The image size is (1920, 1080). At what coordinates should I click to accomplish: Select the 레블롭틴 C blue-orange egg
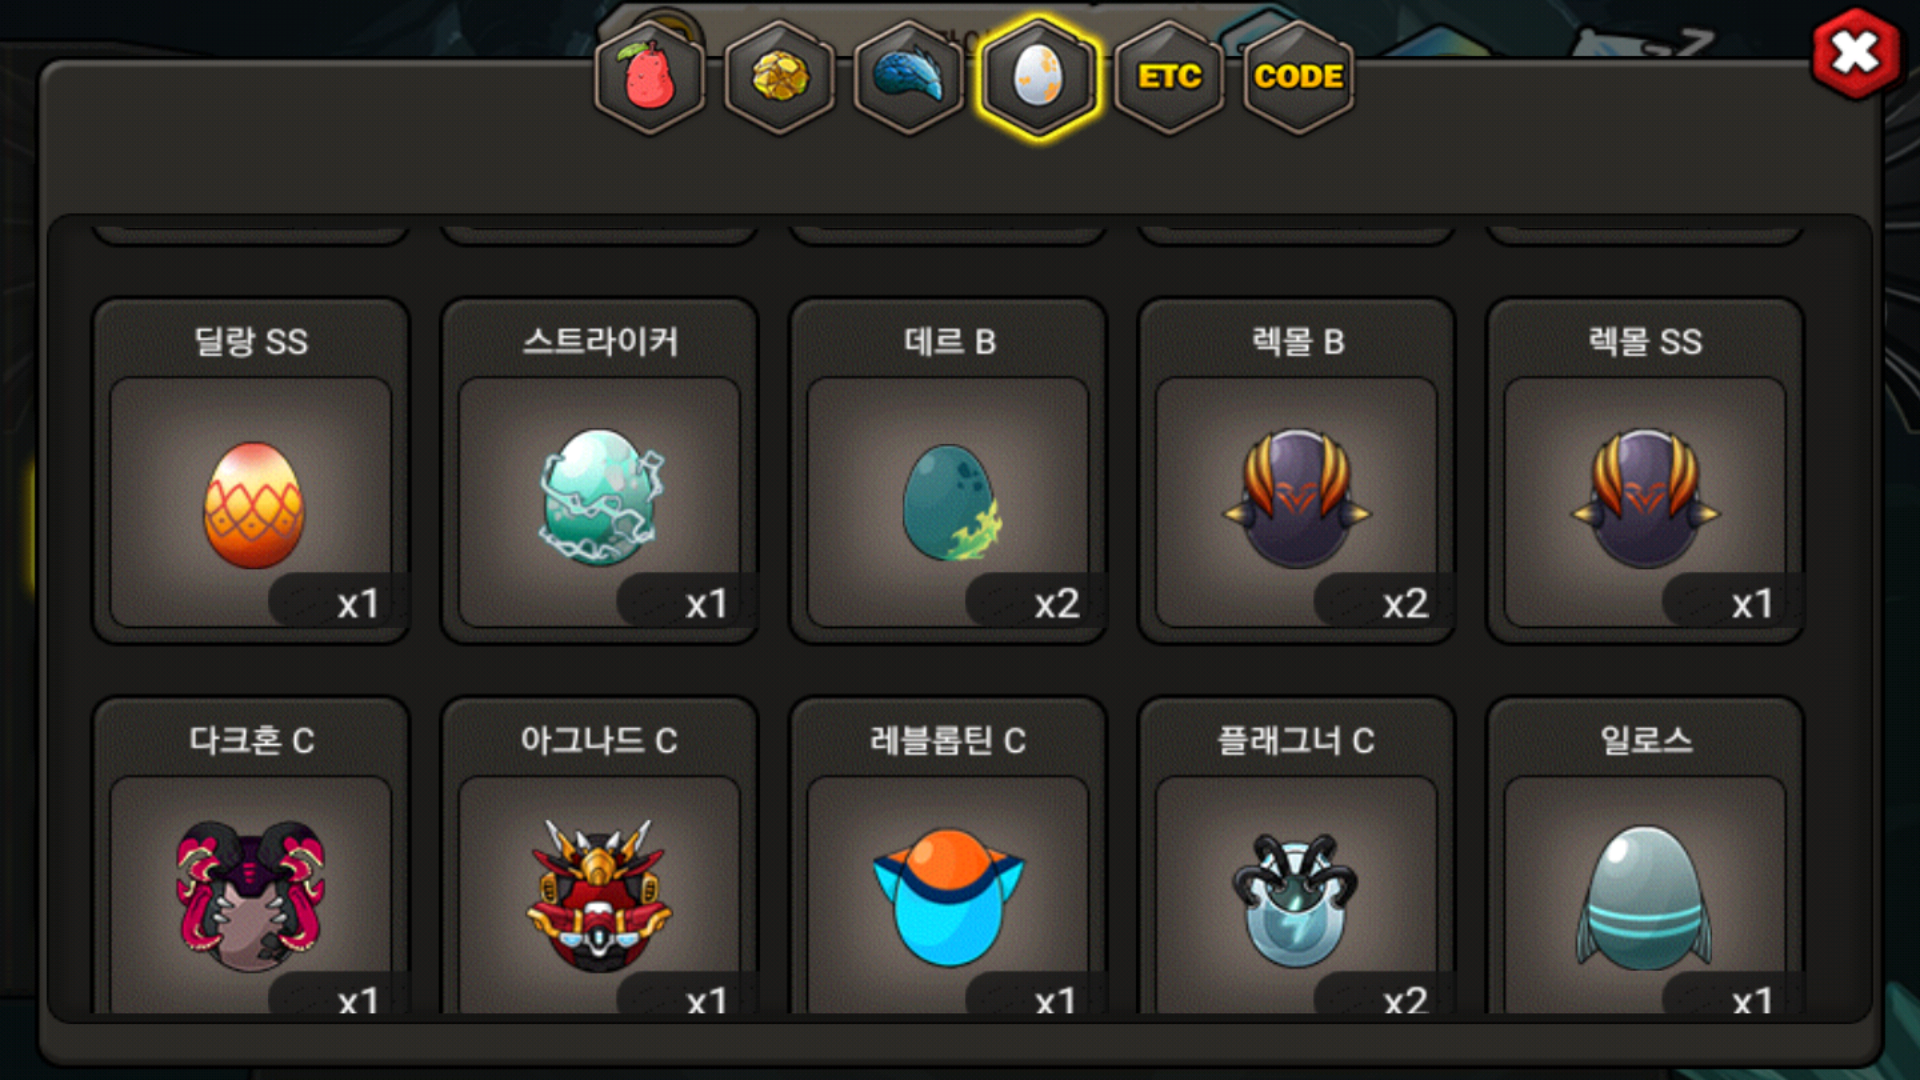click(948, 856)
